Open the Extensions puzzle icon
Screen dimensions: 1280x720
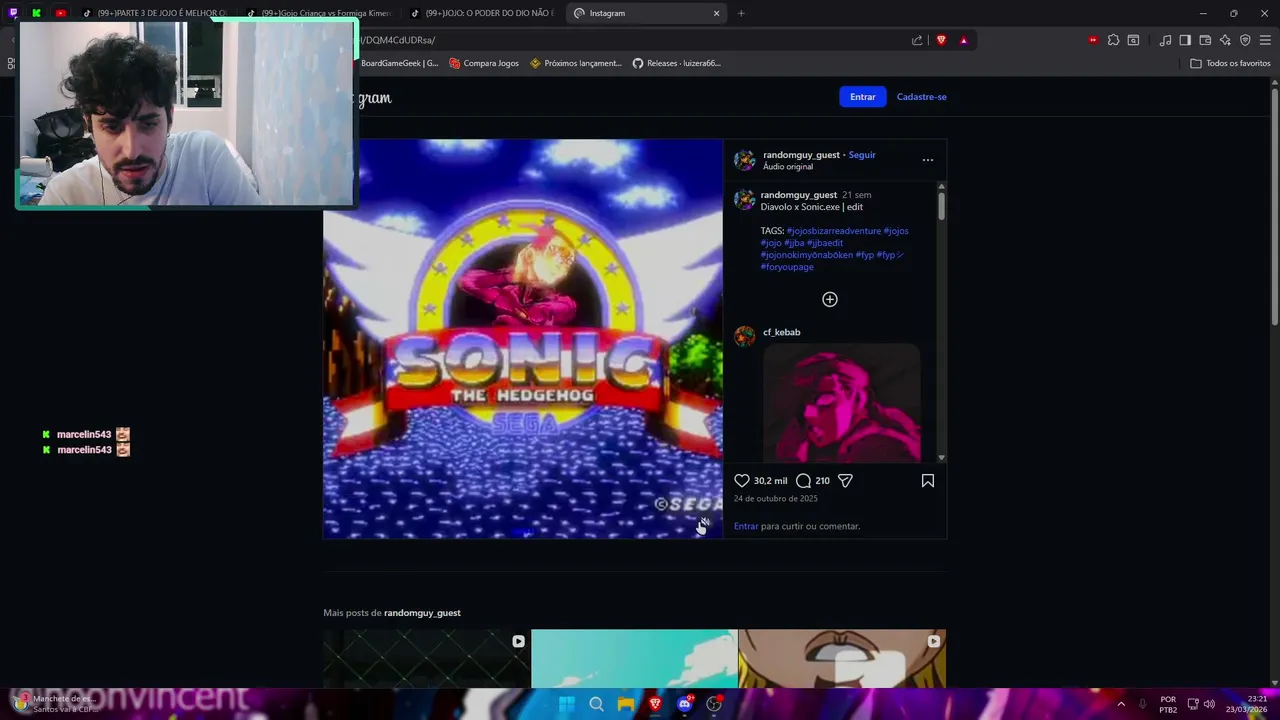[x=1113, y=40]
